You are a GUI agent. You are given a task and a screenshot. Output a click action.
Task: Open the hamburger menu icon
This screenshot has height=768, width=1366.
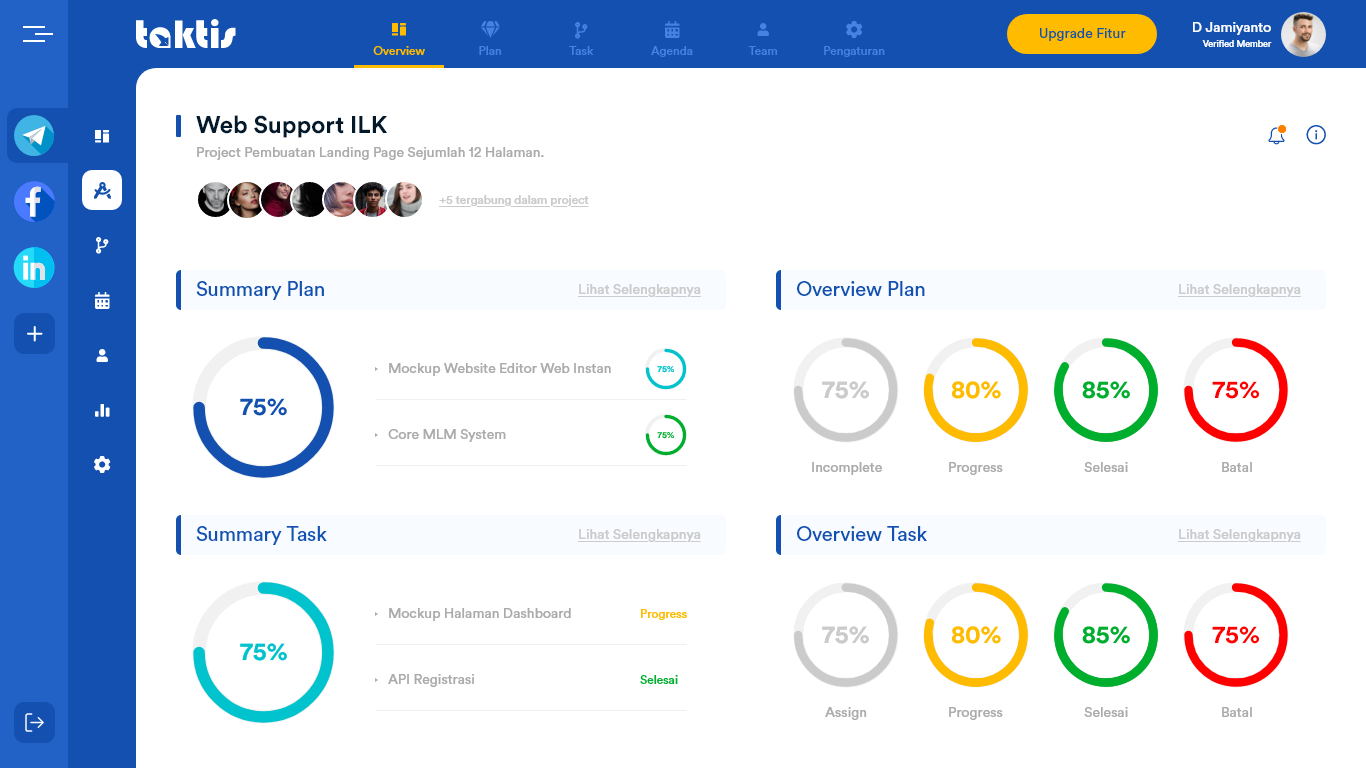pos(38,34)
